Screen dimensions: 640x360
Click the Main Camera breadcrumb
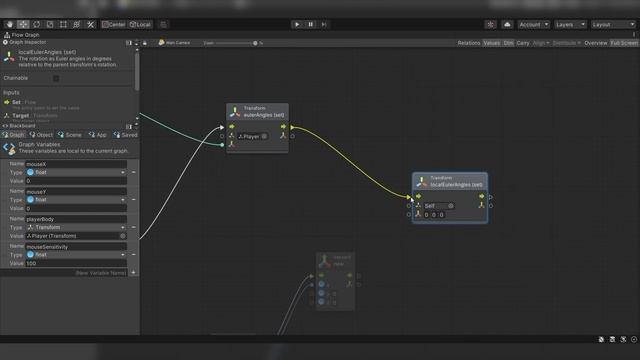[174, 42]
